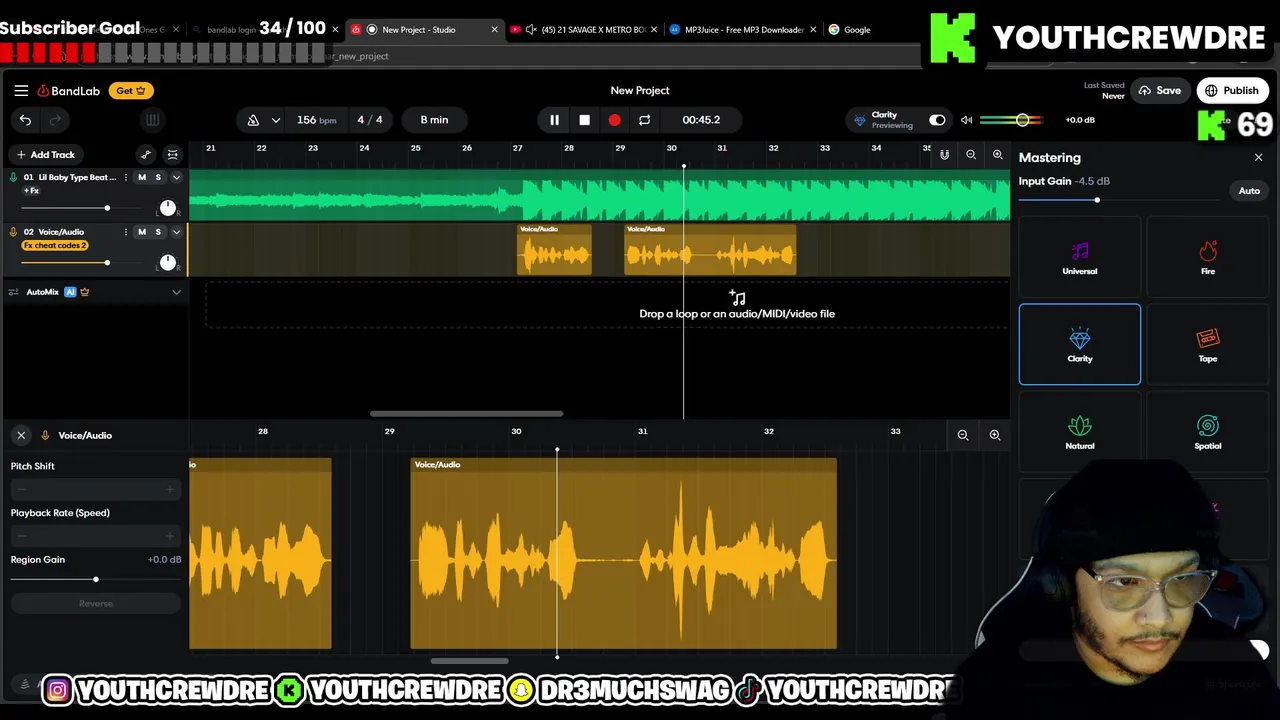Image resolution: width=1280 pixels, height=720 pixels.
Task: Expand Voice/Audio track chevron
Action: (x=176, y=232)
